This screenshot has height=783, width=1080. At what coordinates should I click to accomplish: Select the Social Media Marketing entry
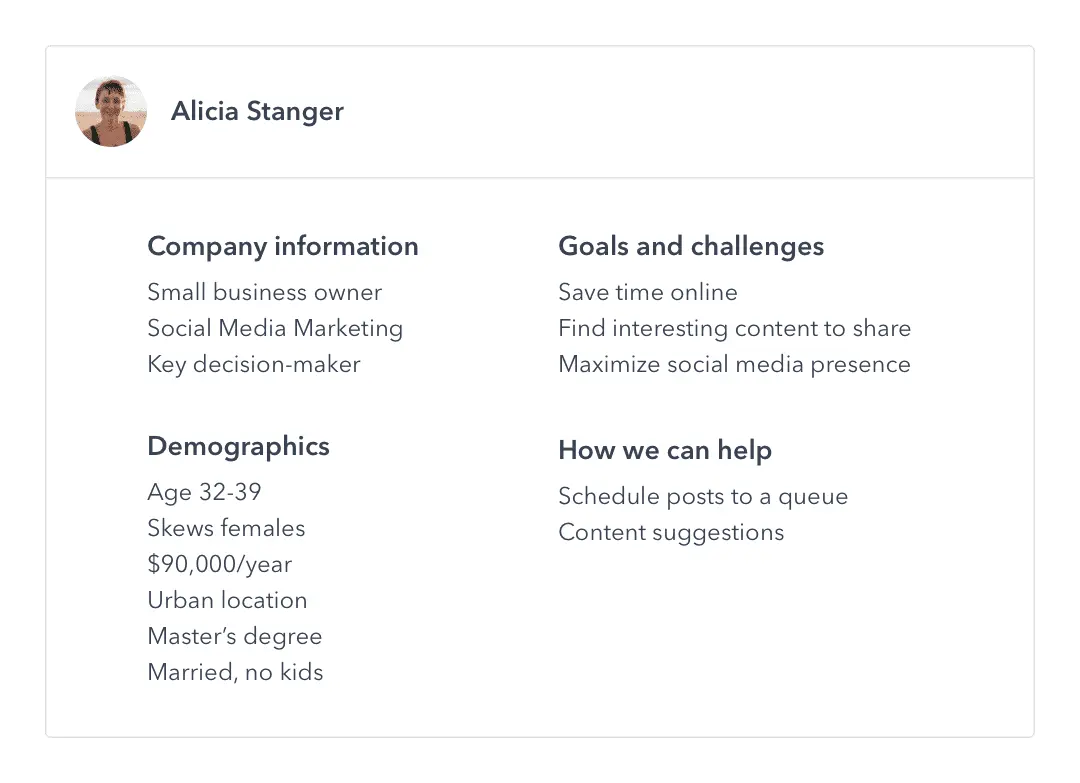[275, 328]
